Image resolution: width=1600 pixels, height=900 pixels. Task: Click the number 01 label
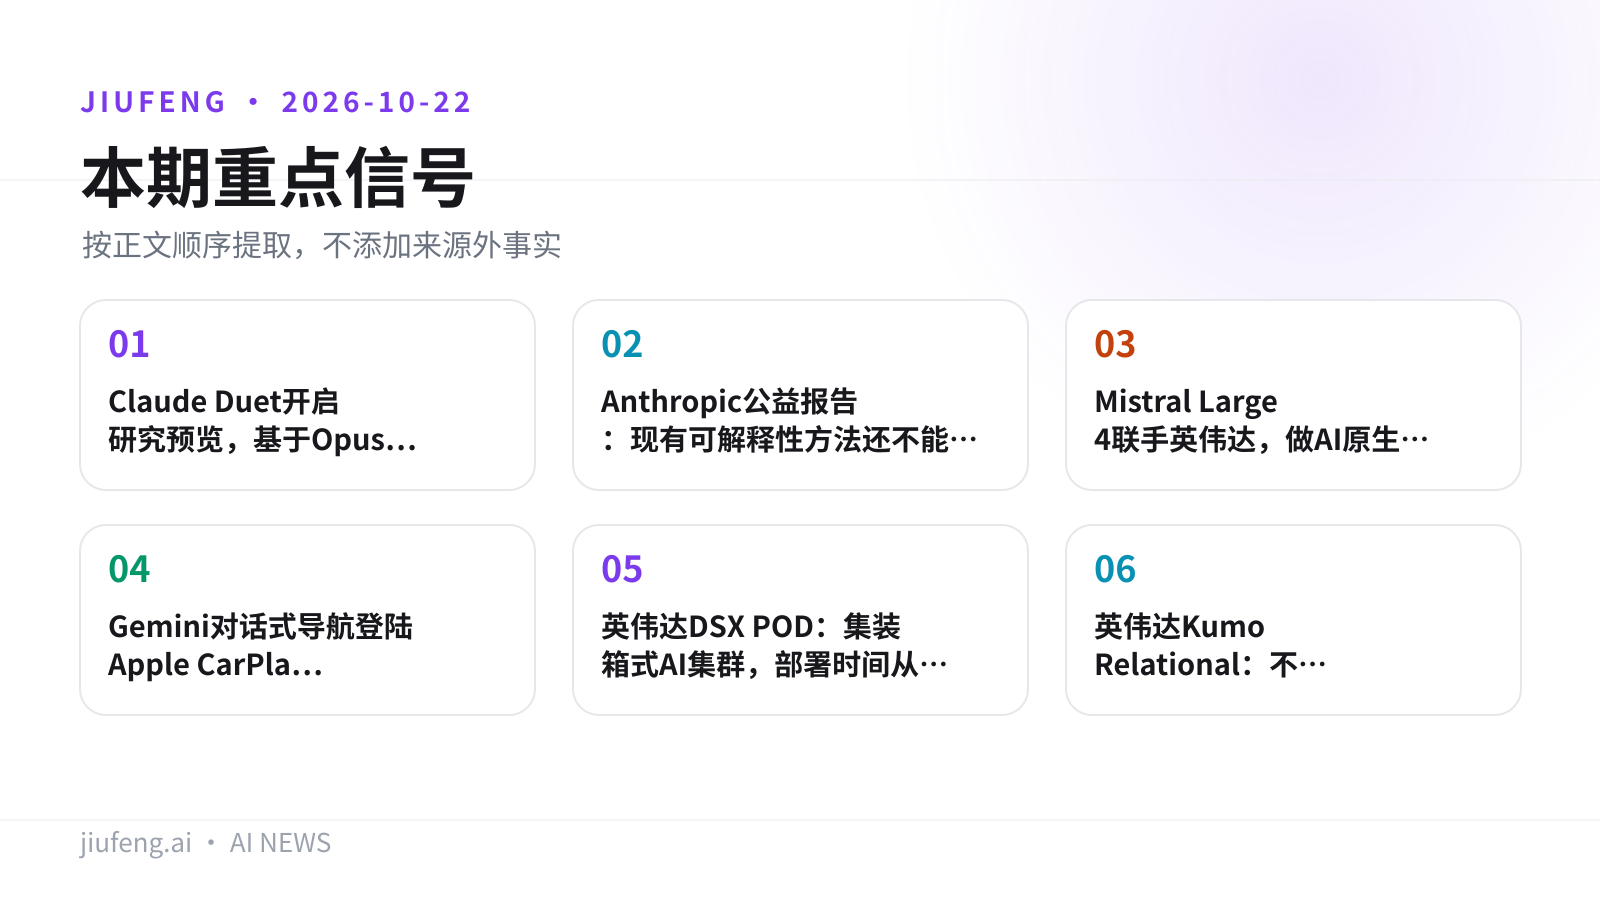click(x=129, y=344)
